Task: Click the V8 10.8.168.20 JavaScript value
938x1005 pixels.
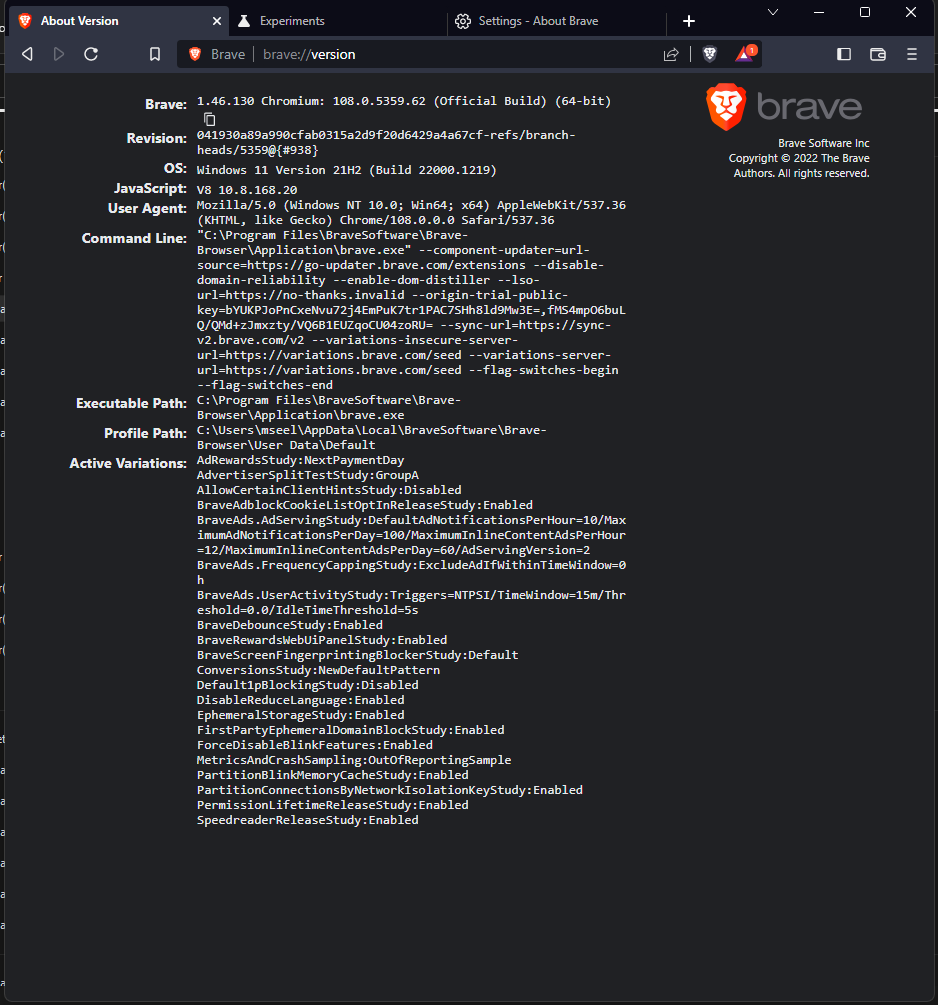Action: (x=247, y=190)
